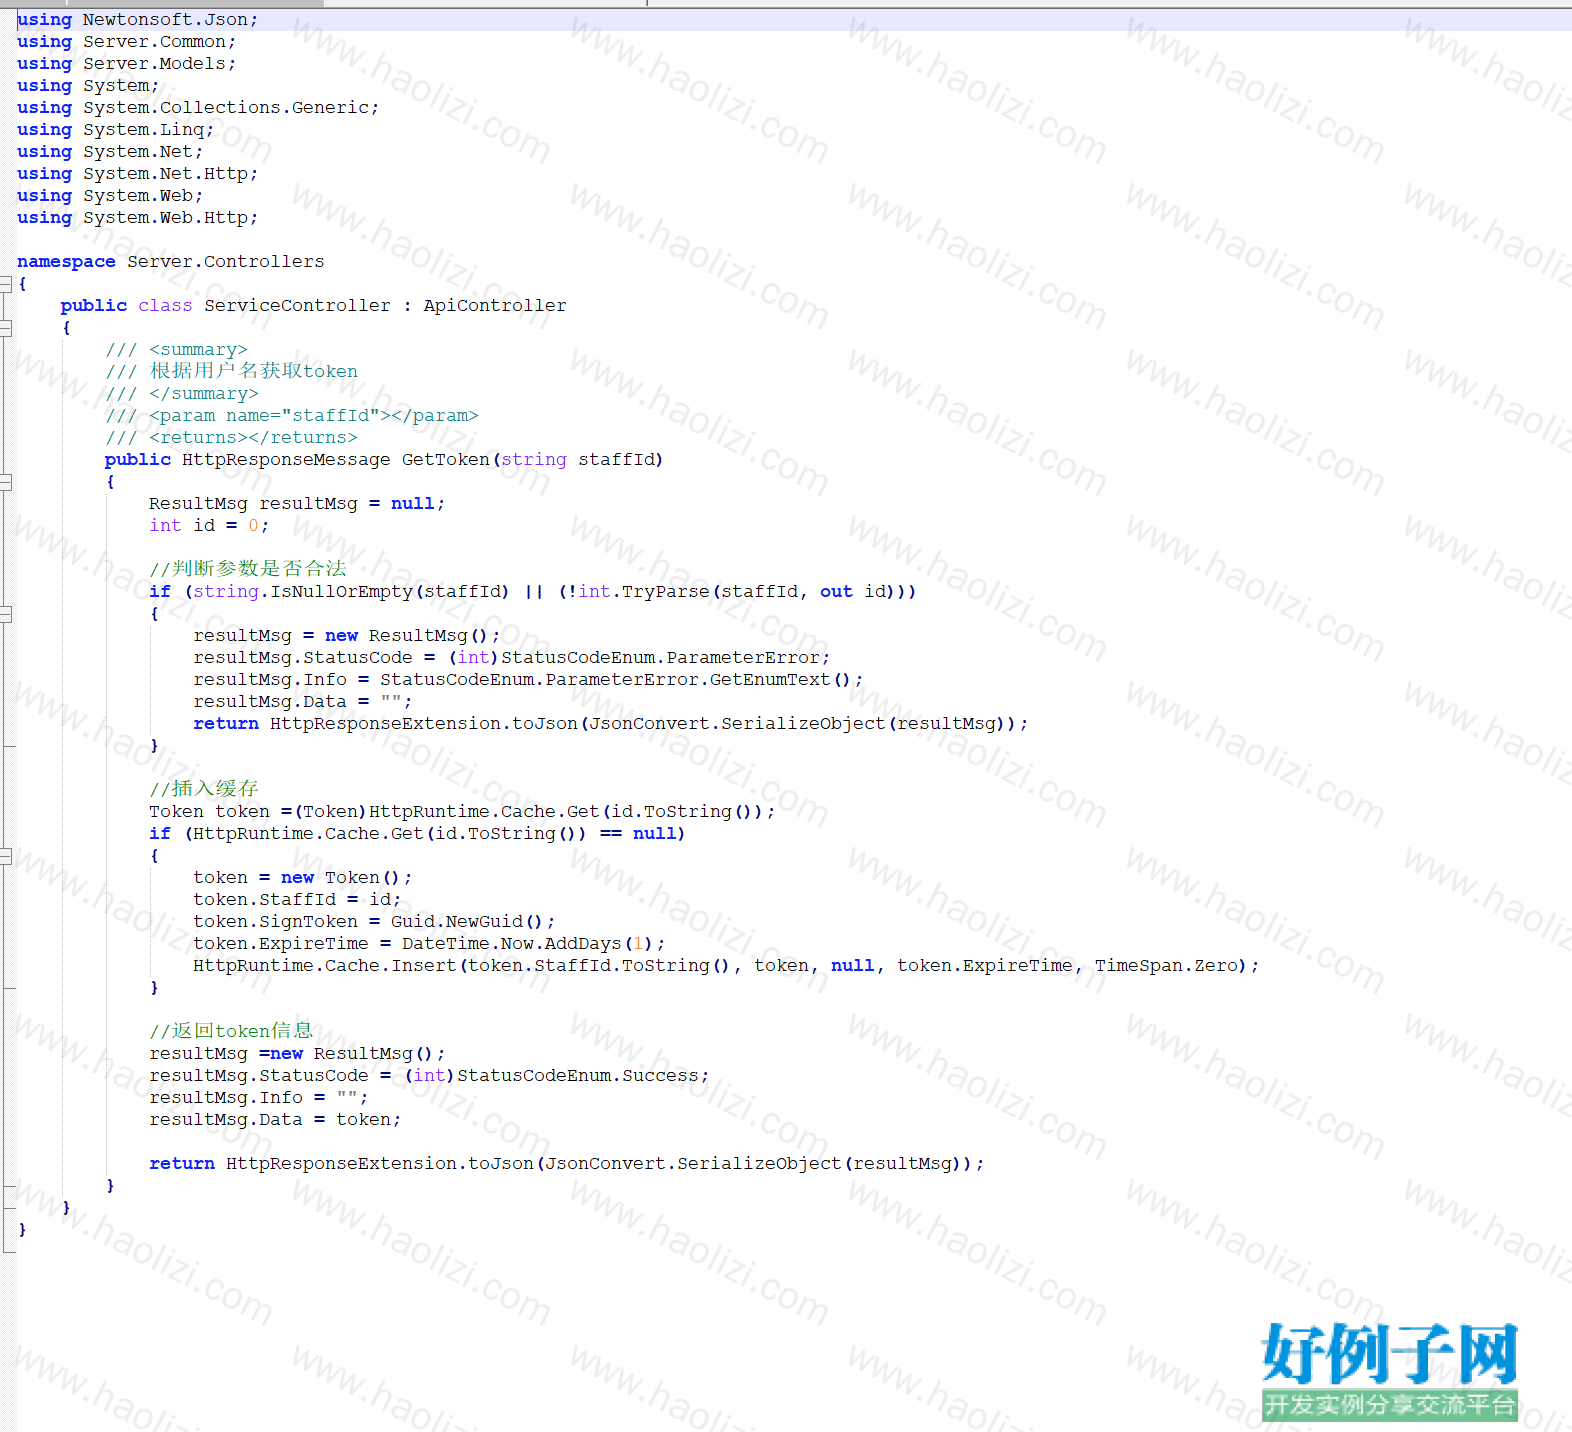Click the 'using System.Web.Http;' line

[x=137, y=217]
